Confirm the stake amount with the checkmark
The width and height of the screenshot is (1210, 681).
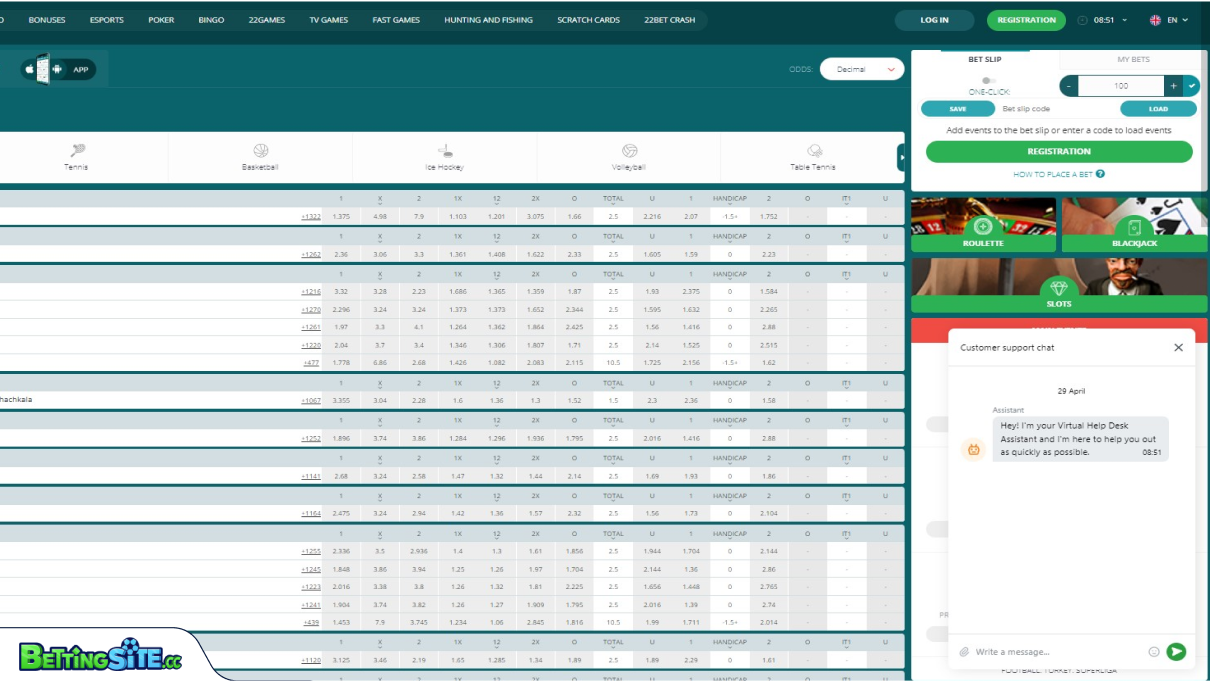(x=1191, y=86)
